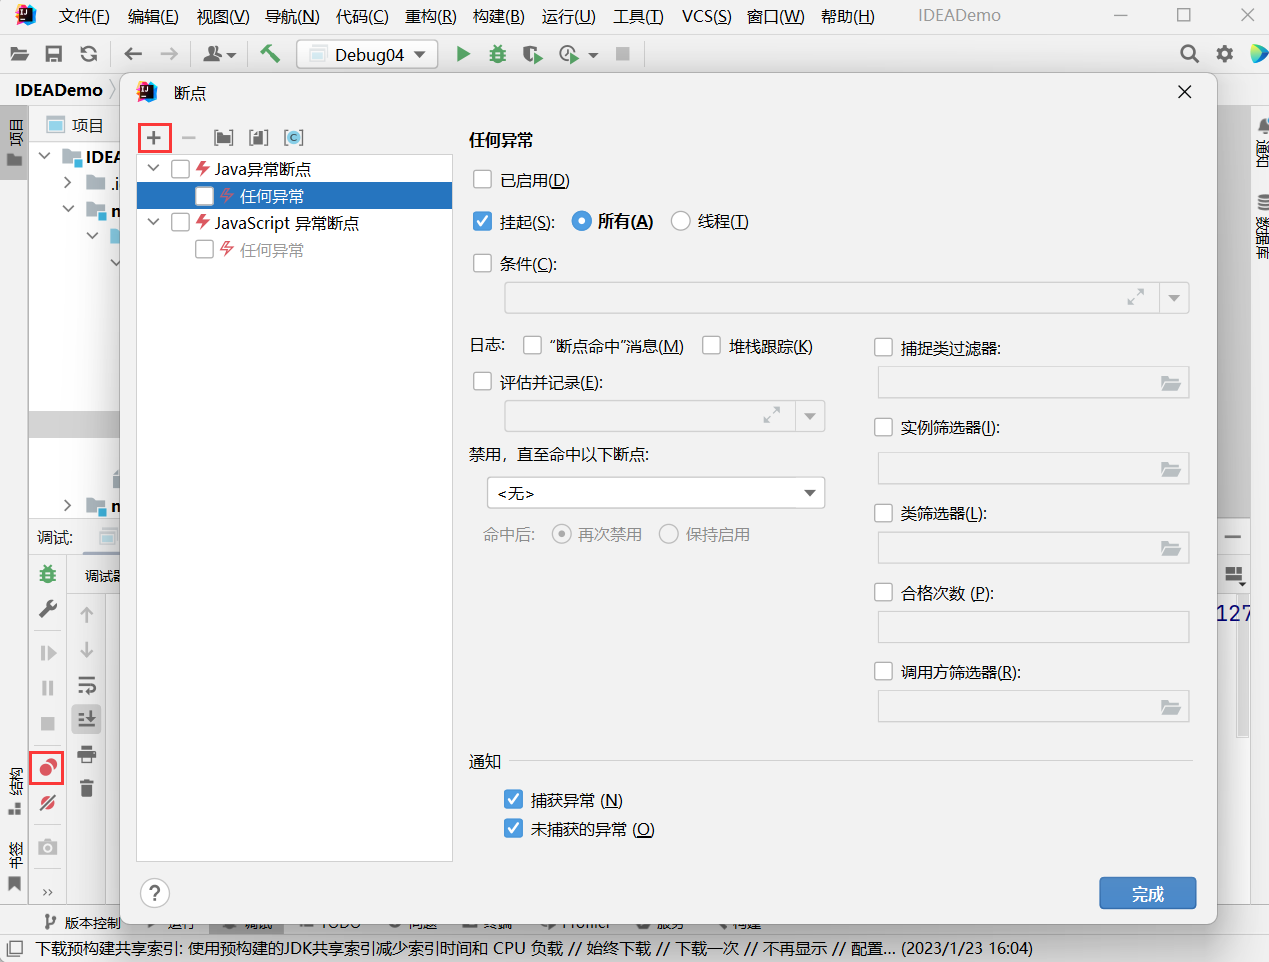
Task: Open the evaluate-and-log history dropdown arrow
Action: [x=810, y=416]
